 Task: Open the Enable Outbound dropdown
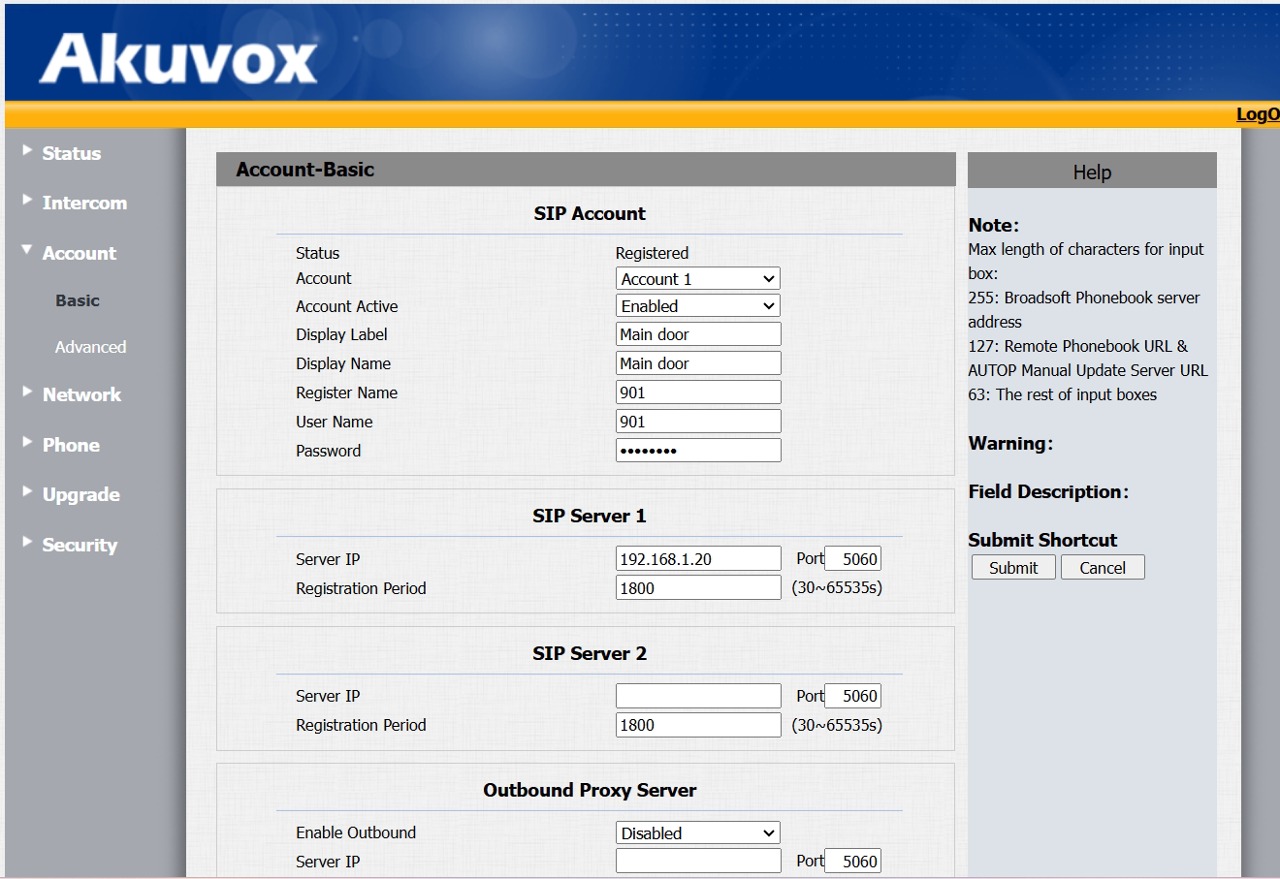point(697,833)
